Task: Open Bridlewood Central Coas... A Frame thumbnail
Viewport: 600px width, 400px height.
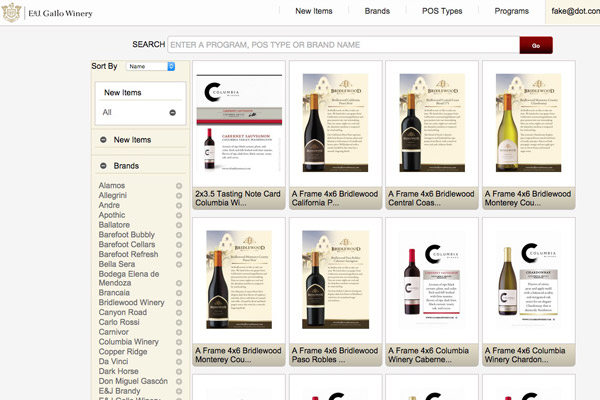Action: click(x=432, y=124)
